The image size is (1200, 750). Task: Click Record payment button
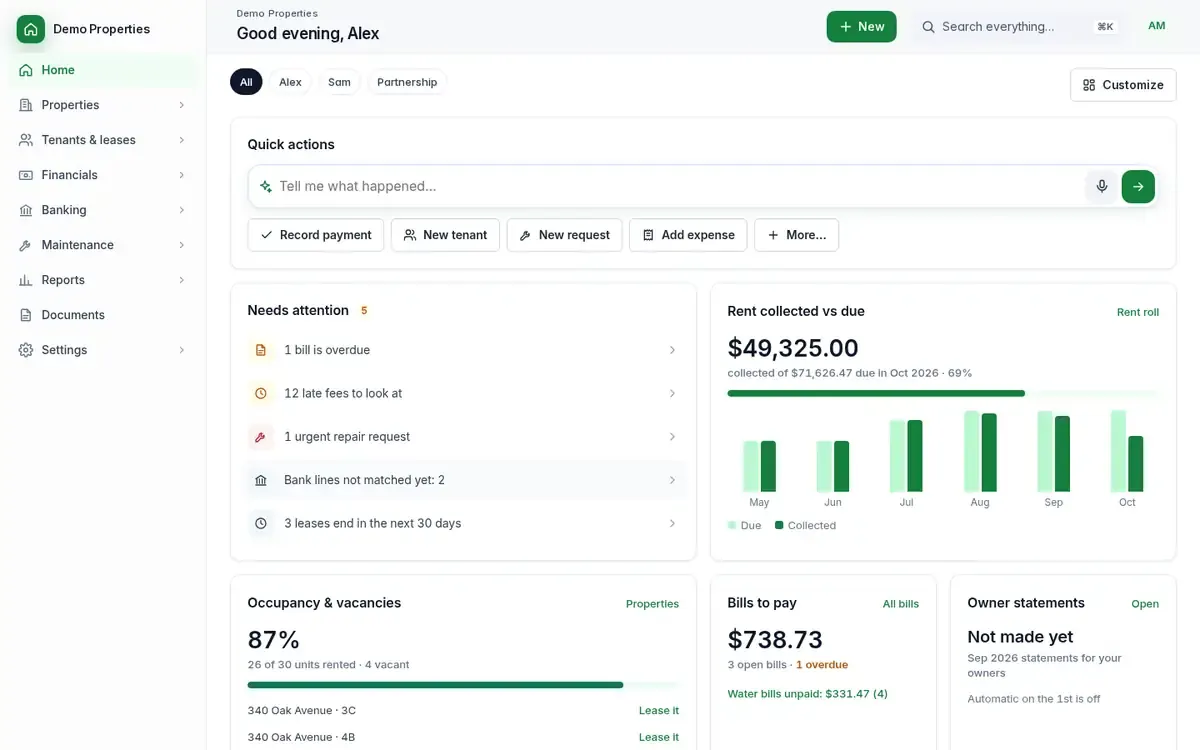coord(316,235)
